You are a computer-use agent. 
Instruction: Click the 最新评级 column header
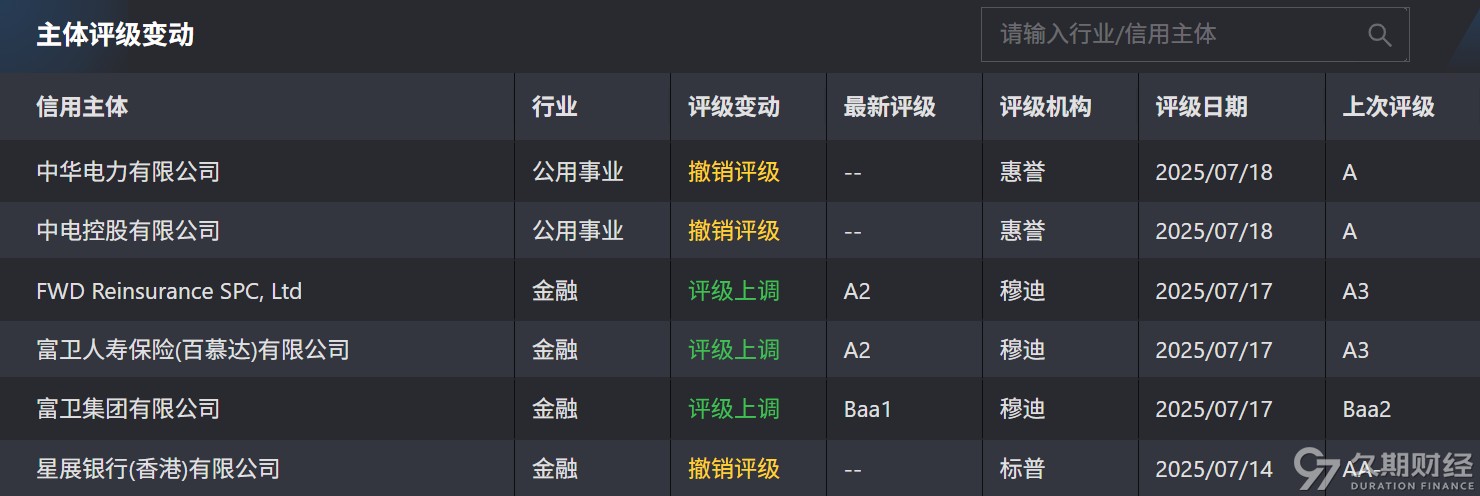click(889, 107)
